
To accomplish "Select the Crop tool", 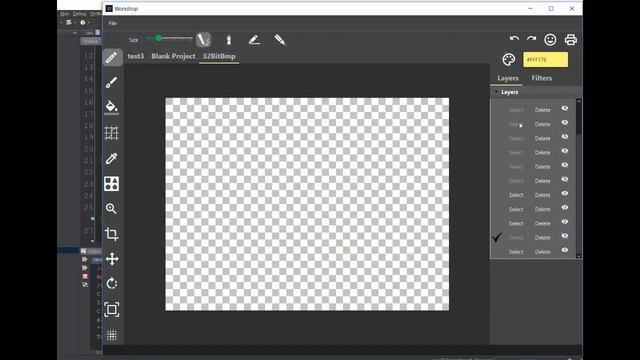I will coord(112,234).
